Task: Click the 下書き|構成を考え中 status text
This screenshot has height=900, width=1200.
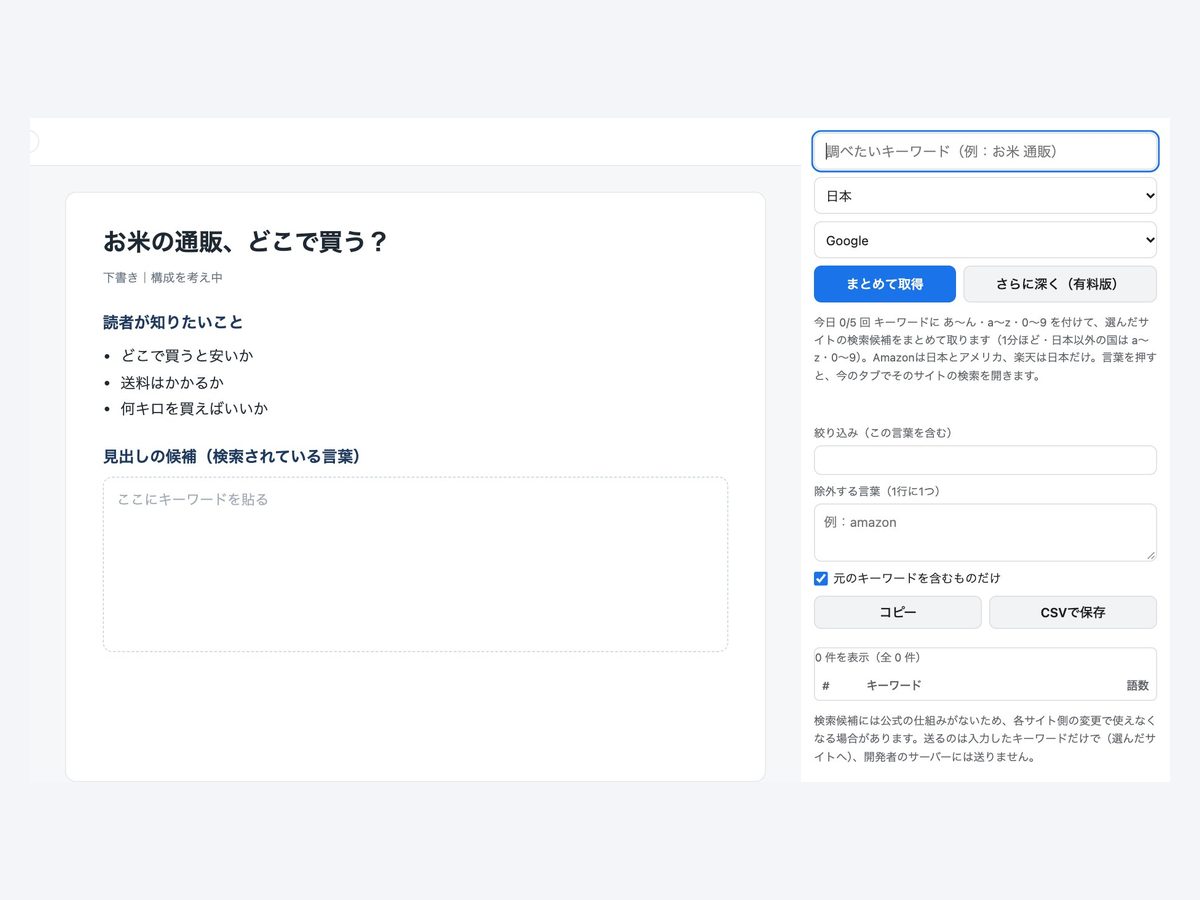Action: [163, 277]
